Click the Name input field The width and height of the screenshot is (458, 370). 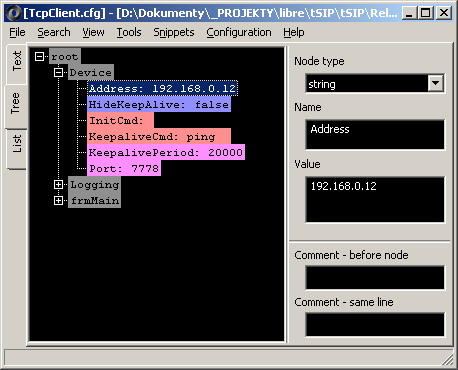pos(375,135)
